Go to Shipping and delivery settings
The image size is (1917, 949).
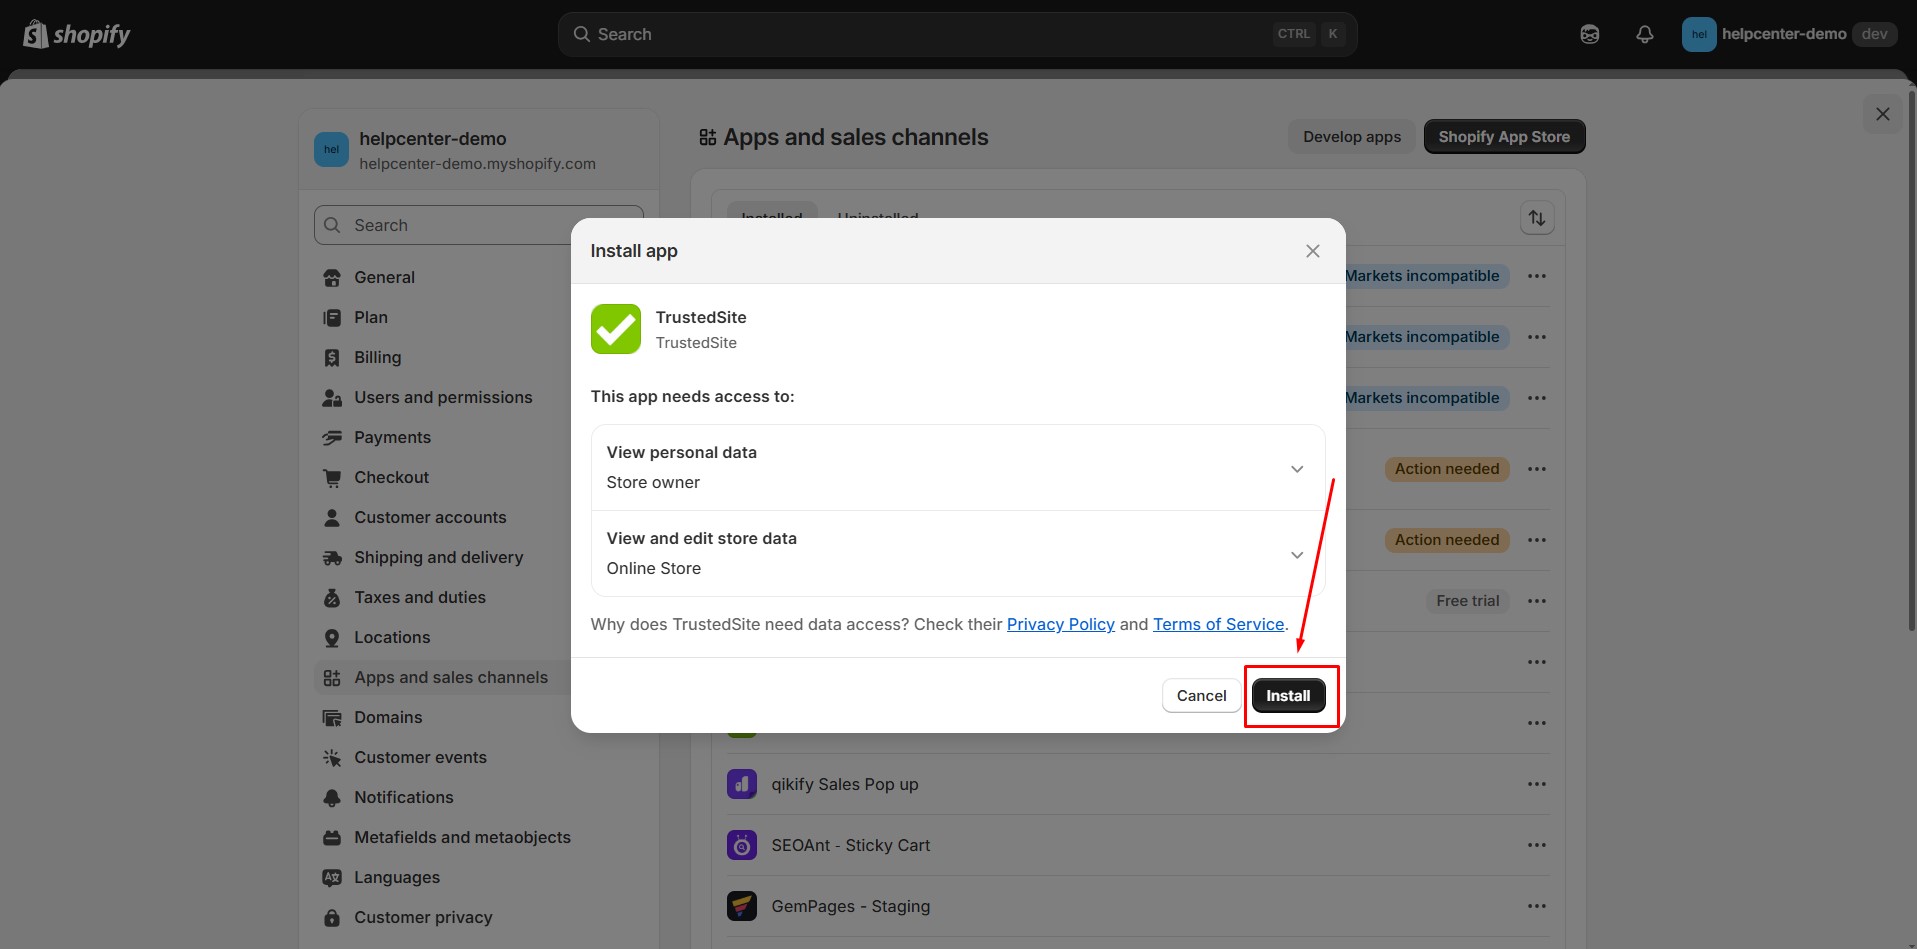[438, 557]
